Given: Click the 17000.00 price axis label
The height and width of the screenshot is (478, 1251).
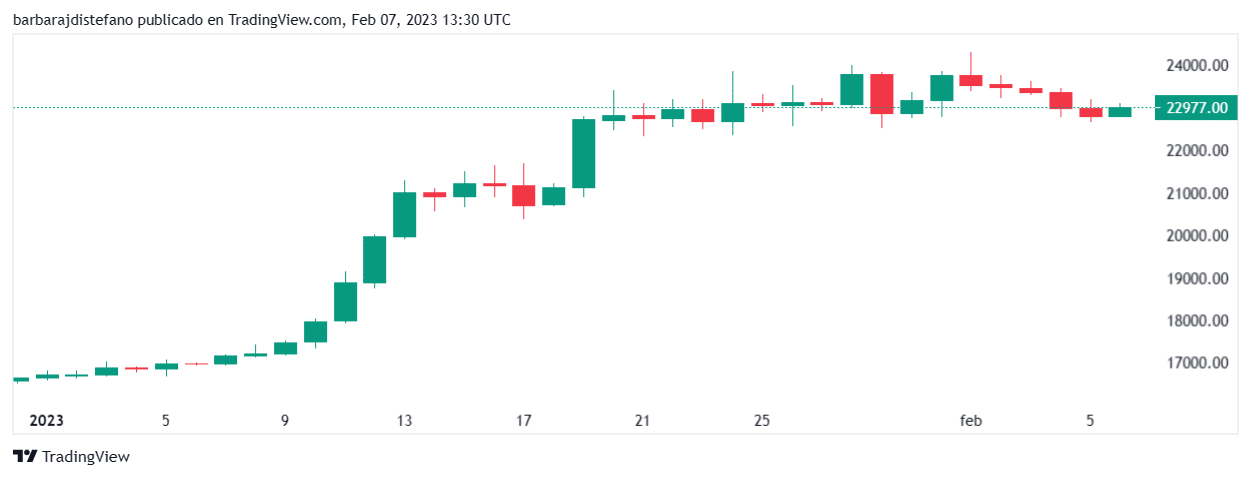Looking at the screenshot, I should tap(1197, 364).
